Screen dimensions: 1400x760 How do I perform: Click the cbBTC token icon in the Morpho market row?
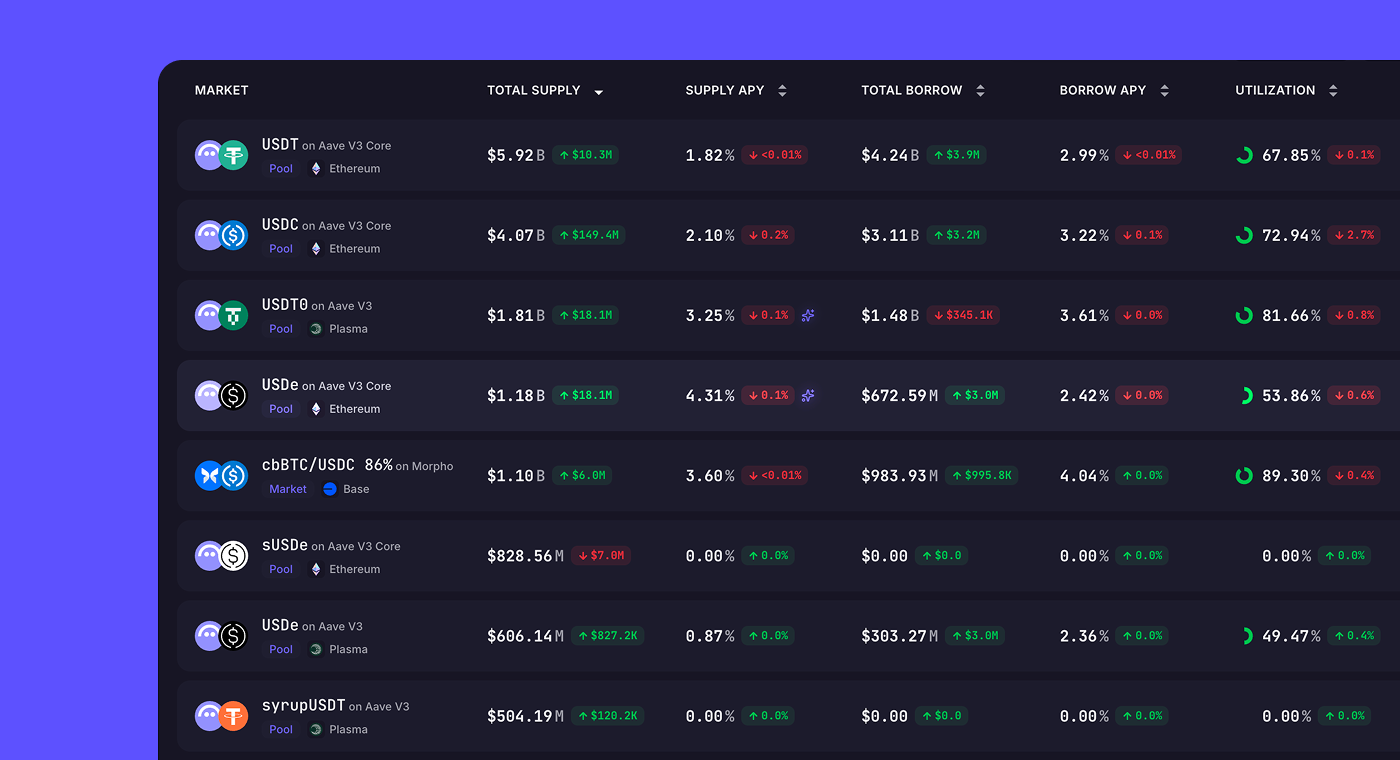[208, 475]
